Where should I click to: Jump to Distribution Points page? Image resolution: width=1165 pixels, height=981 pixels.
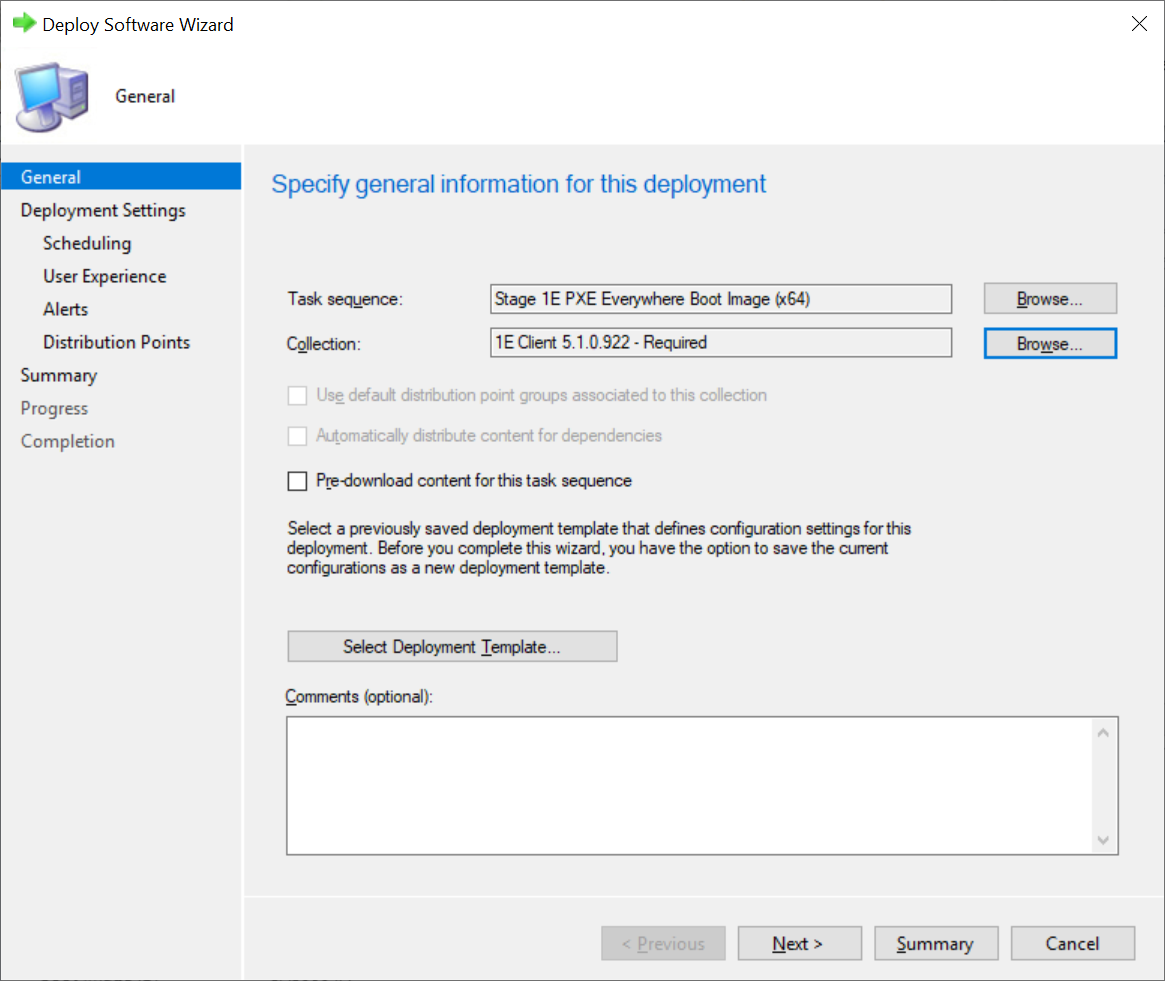(116, 342)
